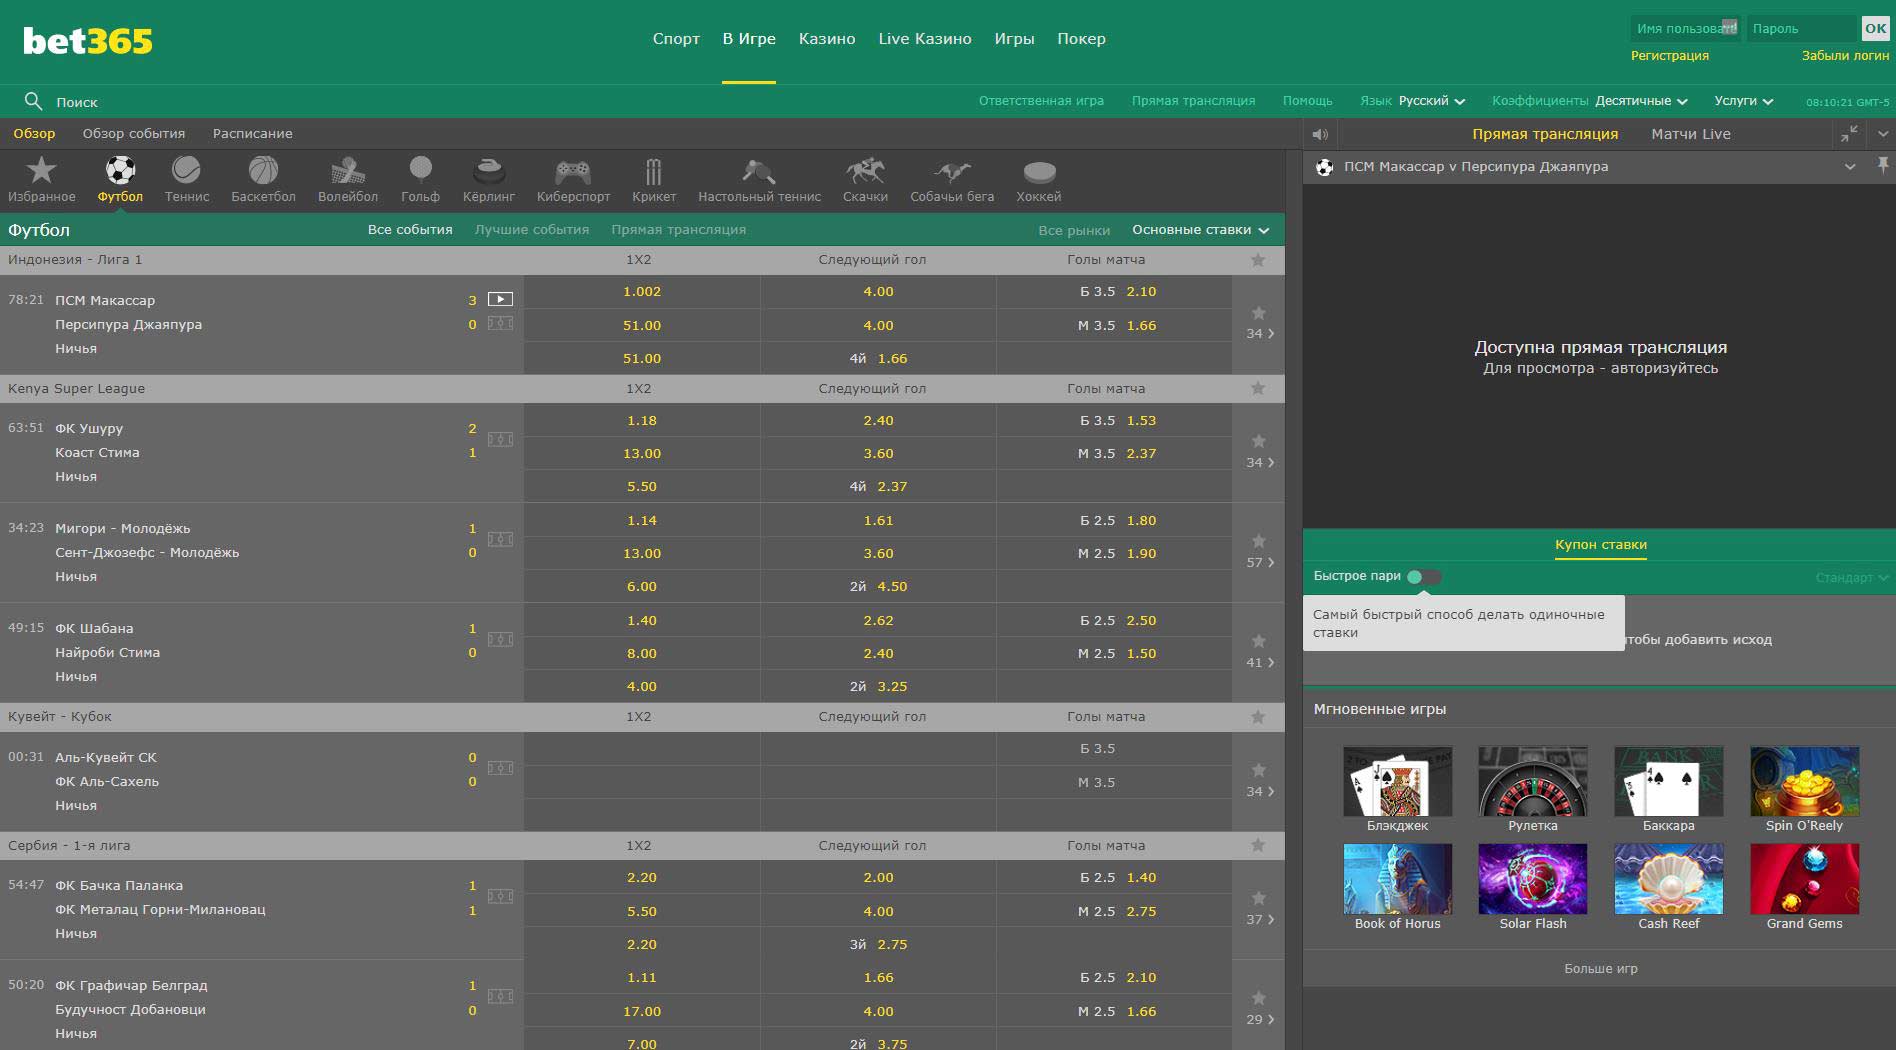Select the Кёрлинг sport icon
This screenshot has height=1050, width=1896.
tap(488, 171)
